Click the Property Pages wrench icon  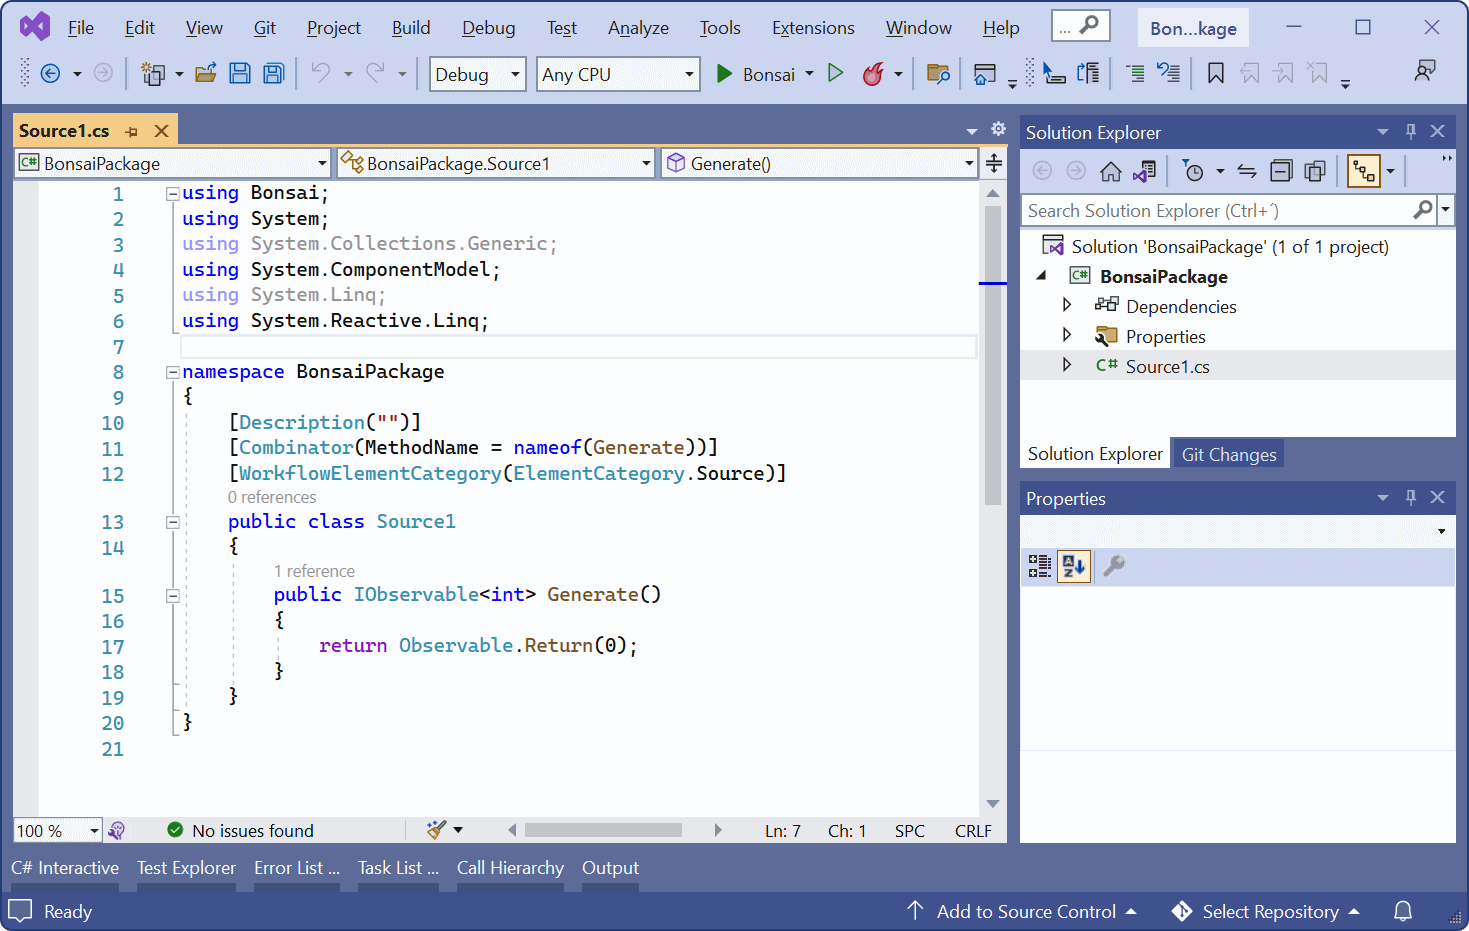1114,567
